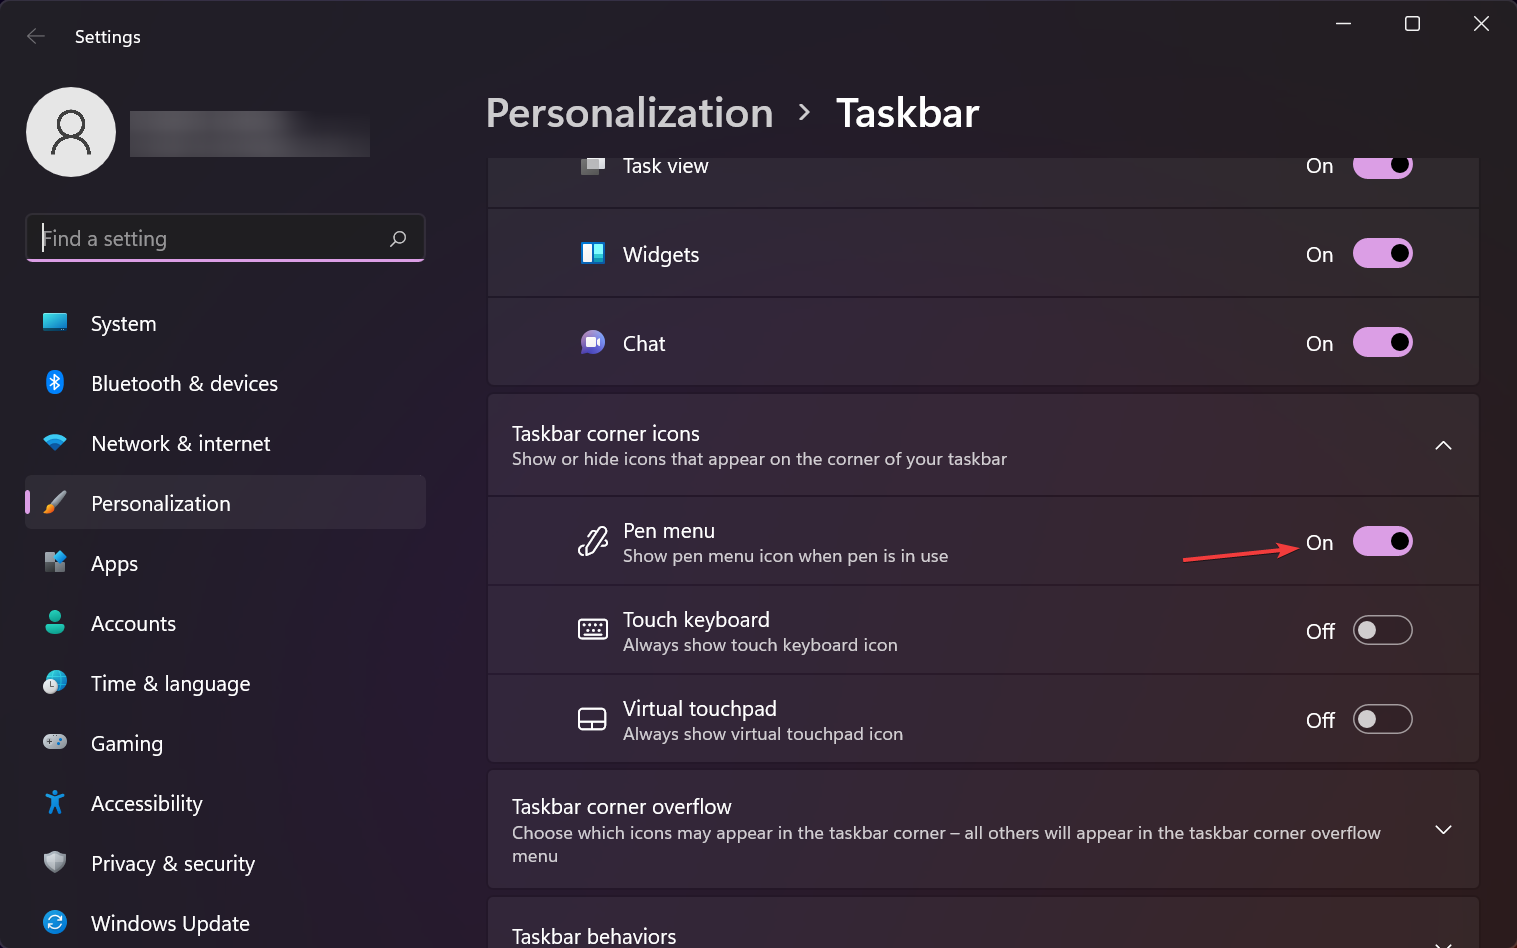Click the Pen menu icon
The height and width of the screenshot is (948, 1517).
pyautogui.click(x=593, y=541)
